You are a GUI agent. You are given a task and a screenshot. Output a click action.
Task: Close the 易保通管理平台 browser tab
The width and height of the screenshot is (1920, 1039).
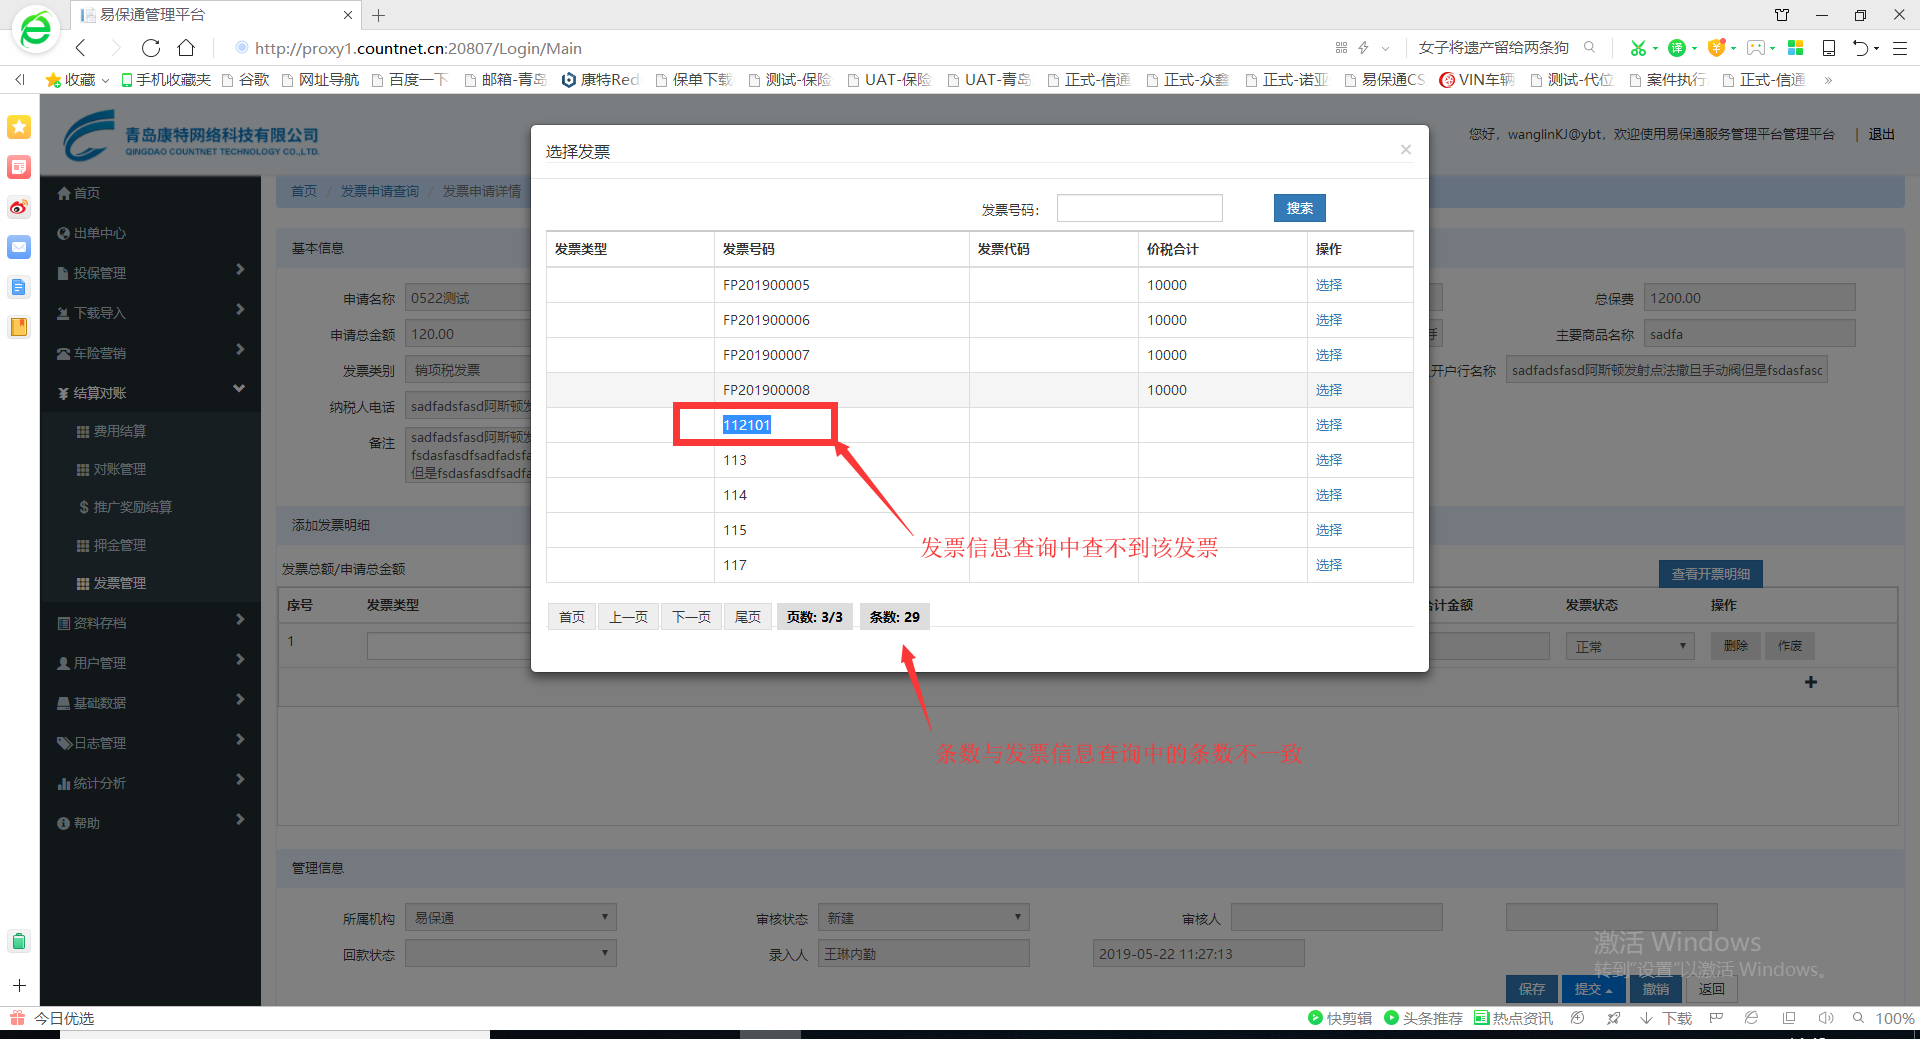[x=348, y=15]
